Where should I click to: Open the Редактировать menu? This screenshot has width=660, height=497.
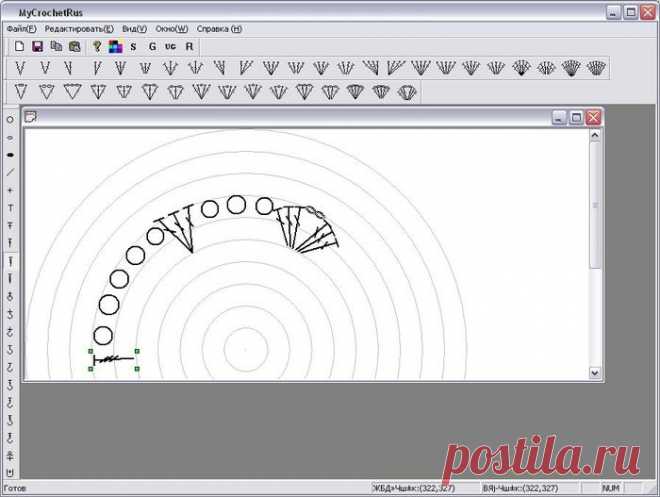pyautogui.click(x=79, y=29)
